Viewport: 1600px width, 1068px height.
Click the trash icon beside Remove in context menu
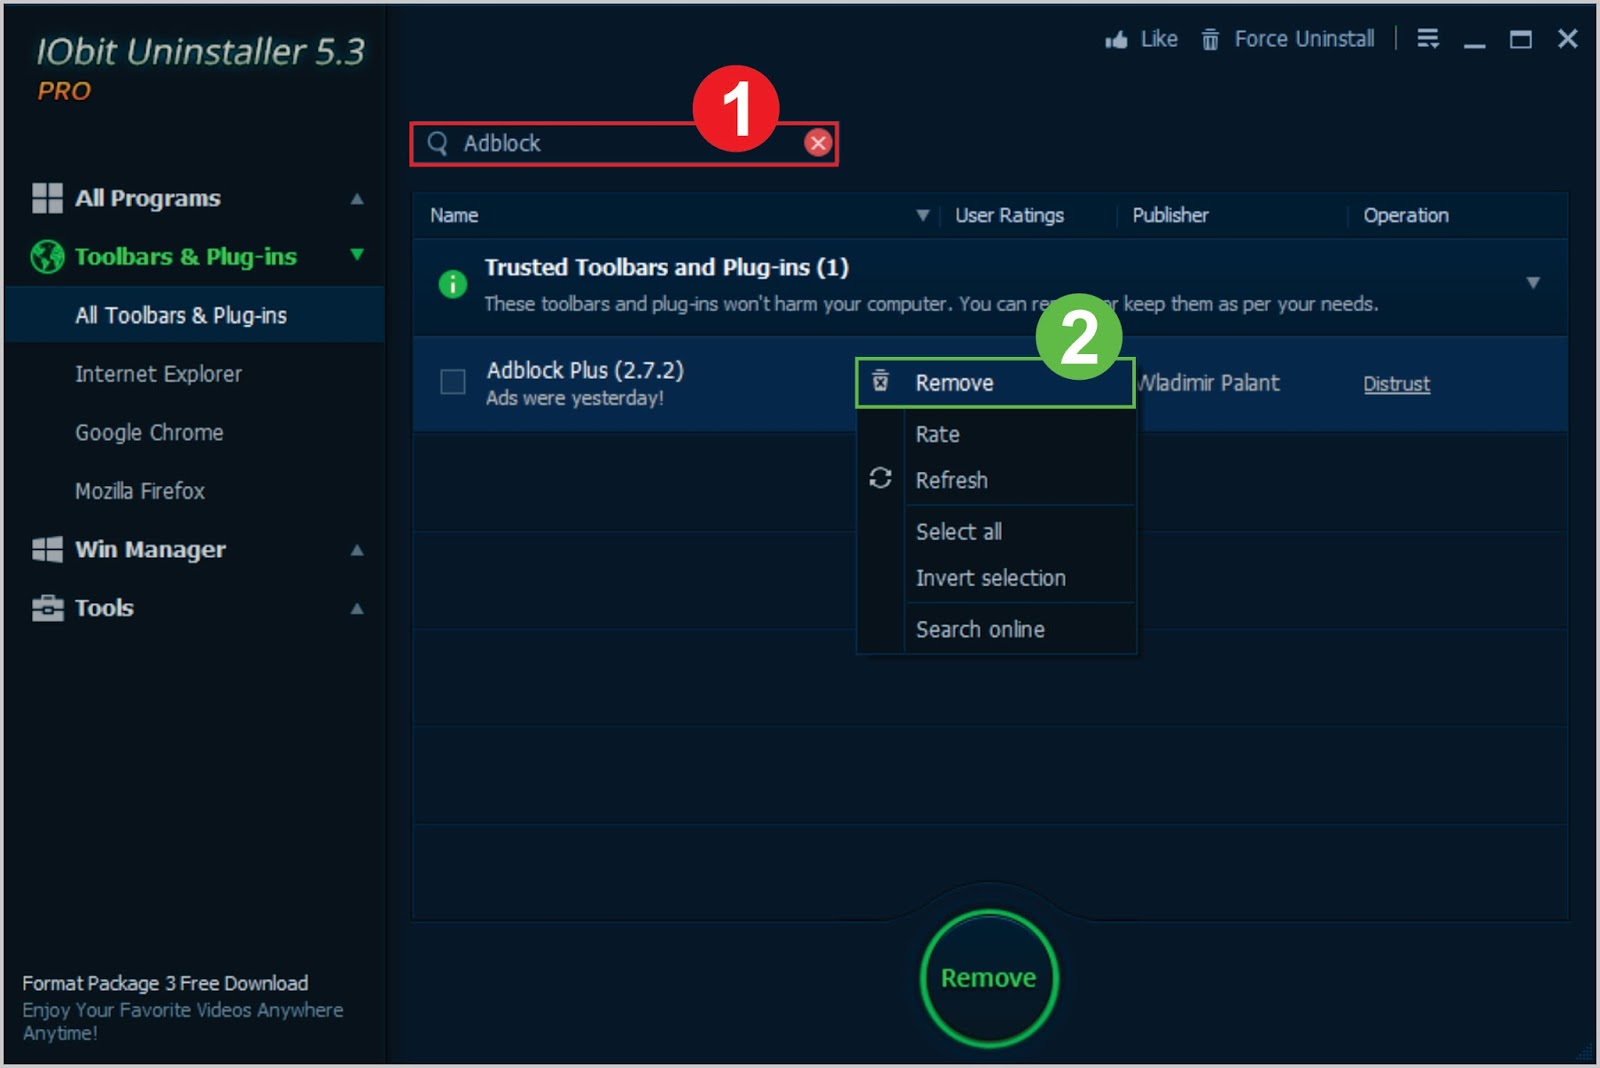tap(880, 381)
